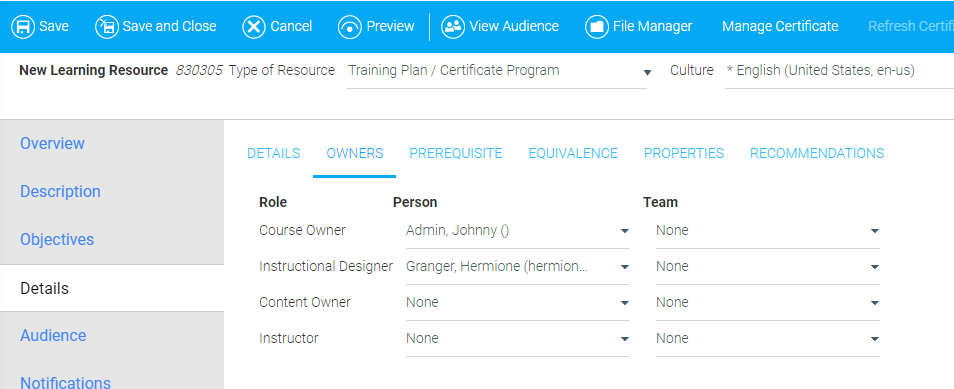Expand Content Owner team dropdown
The height and width of the screenshot is (389, 954).
768,303
